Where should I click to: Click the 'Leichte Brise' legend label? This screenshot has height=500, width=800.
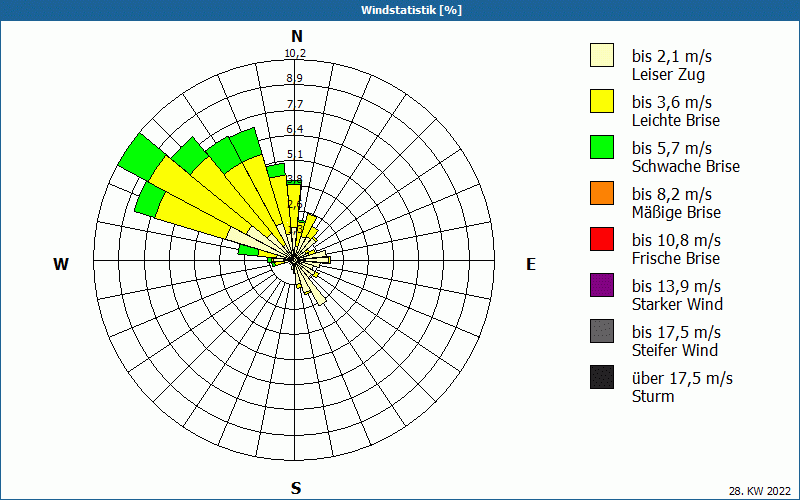tap(676, 120)
